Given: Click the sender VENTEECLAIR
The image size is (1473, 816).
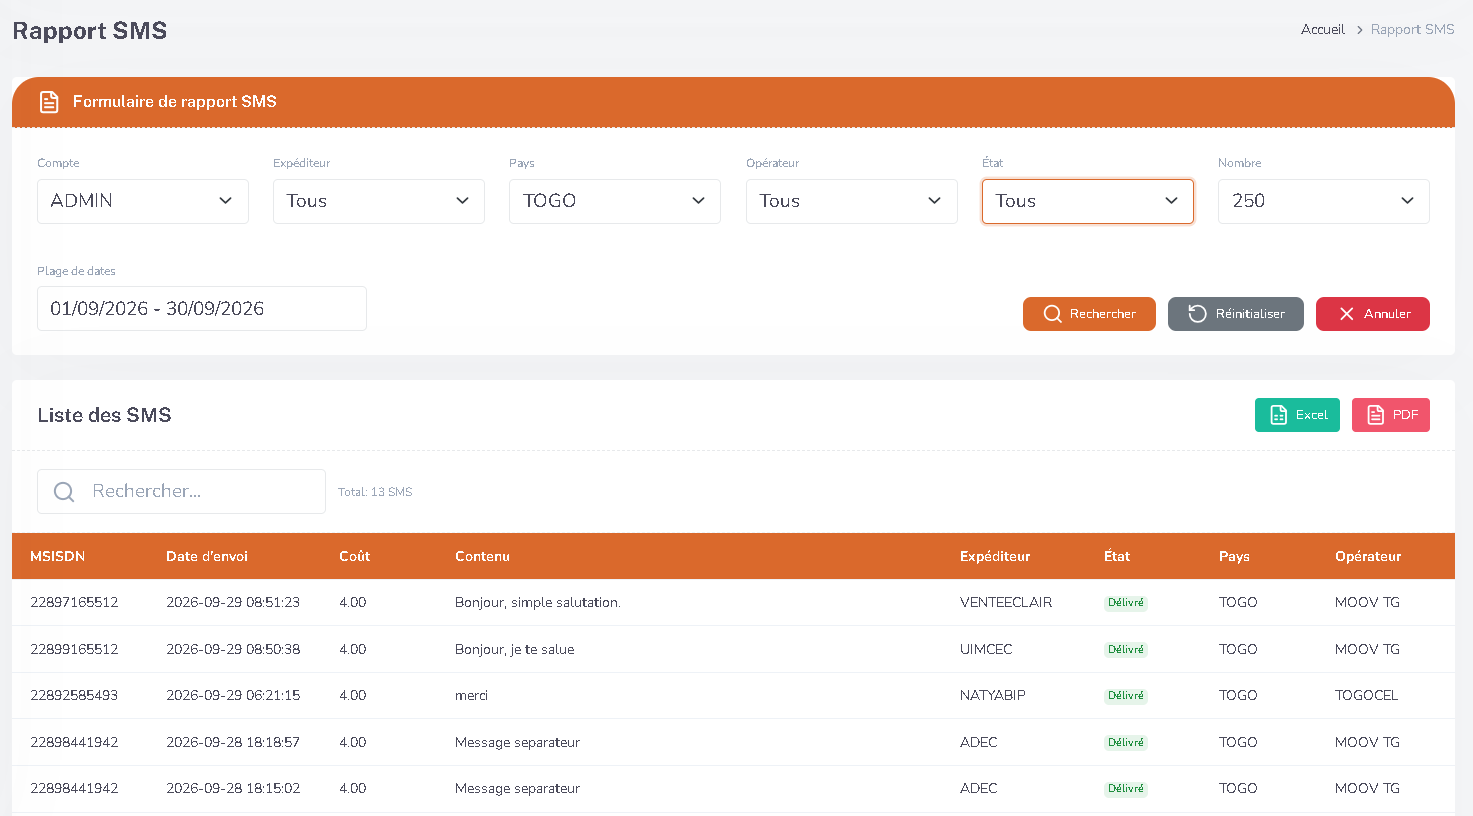Looking at the screenshot, I should [x=1006, y=603].
